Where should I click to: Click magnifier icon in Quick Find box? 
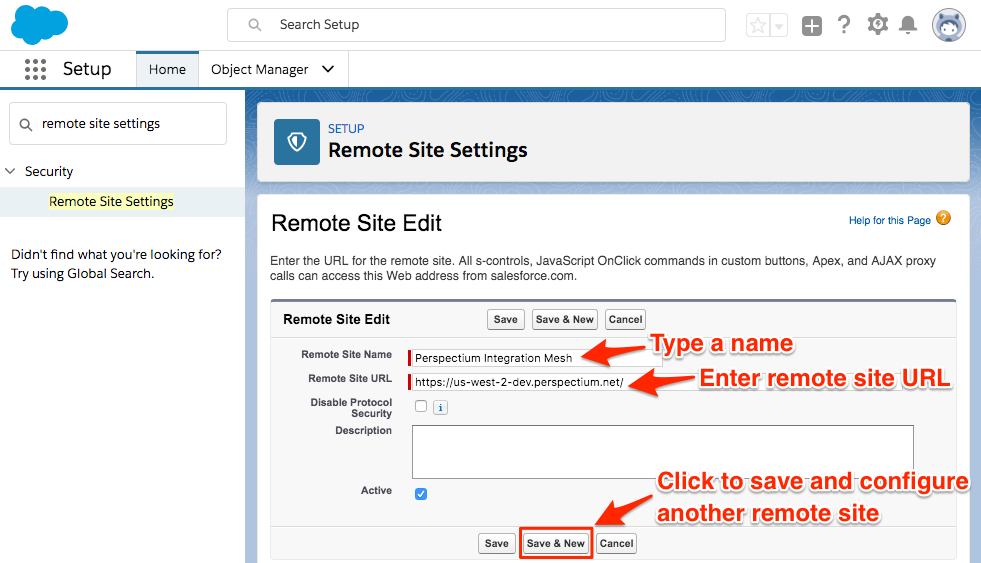pyautogui.click(x=26, y=124)
